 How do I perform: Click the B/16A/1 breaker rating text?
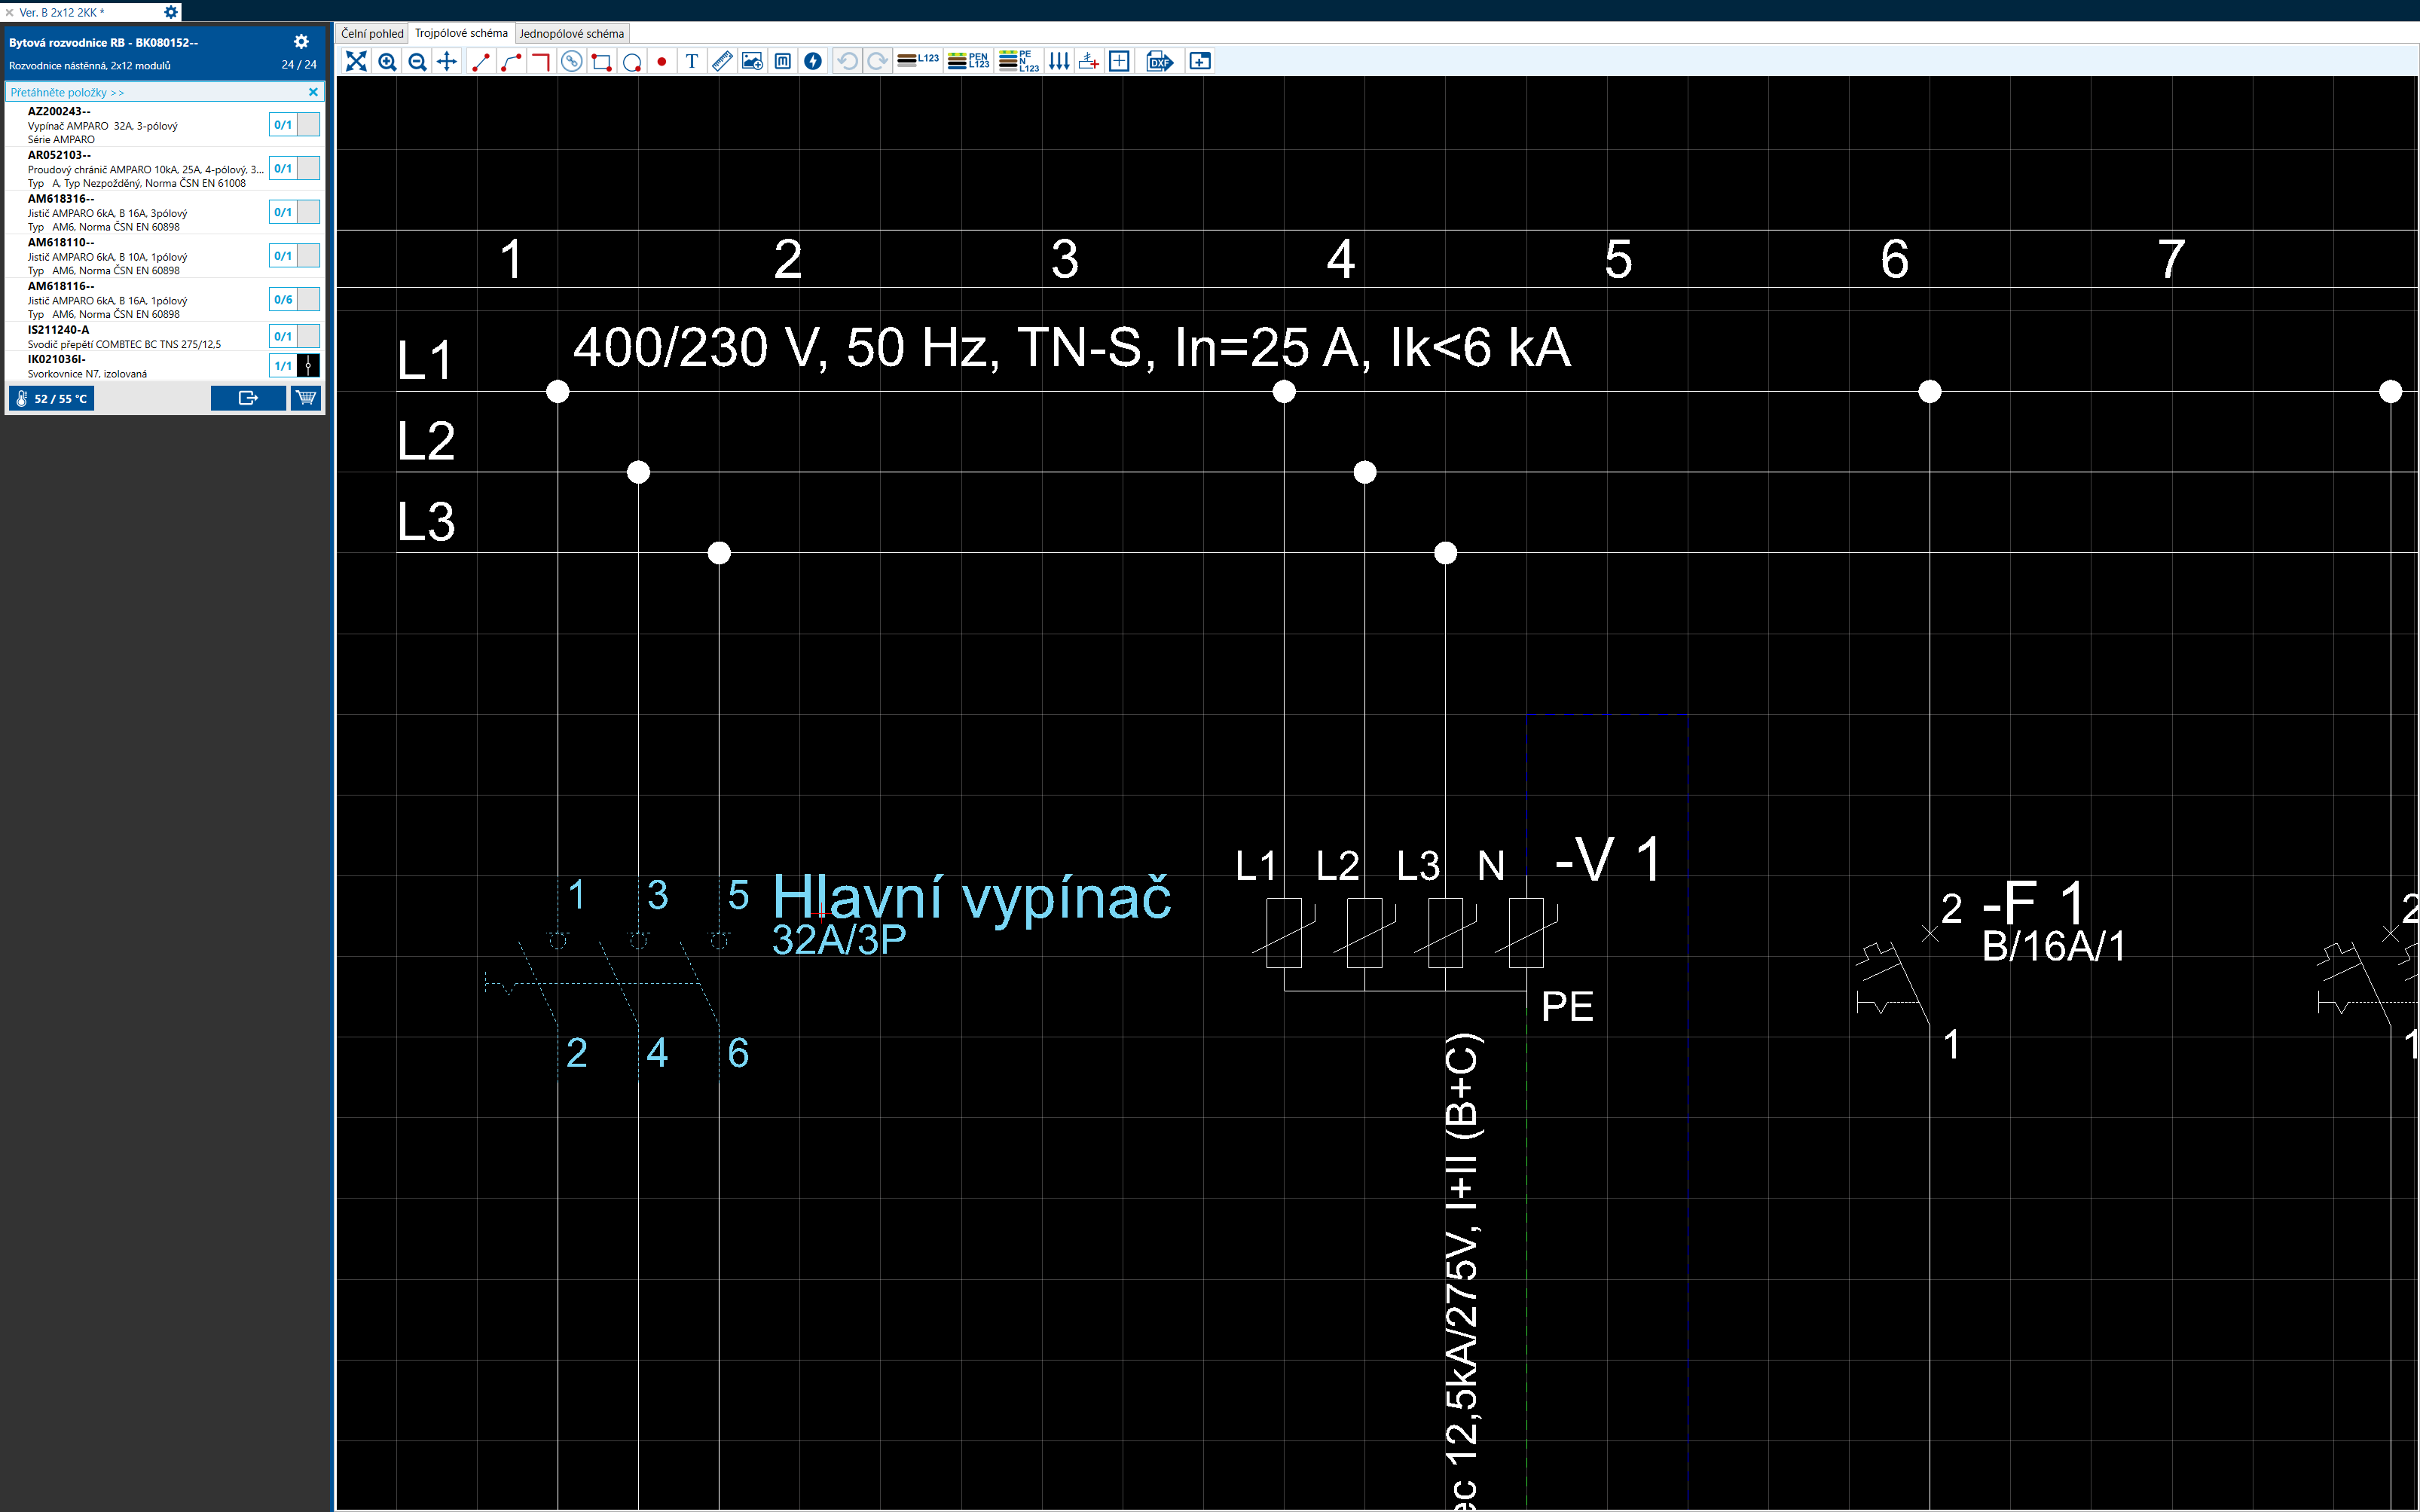click(2053, 946)
